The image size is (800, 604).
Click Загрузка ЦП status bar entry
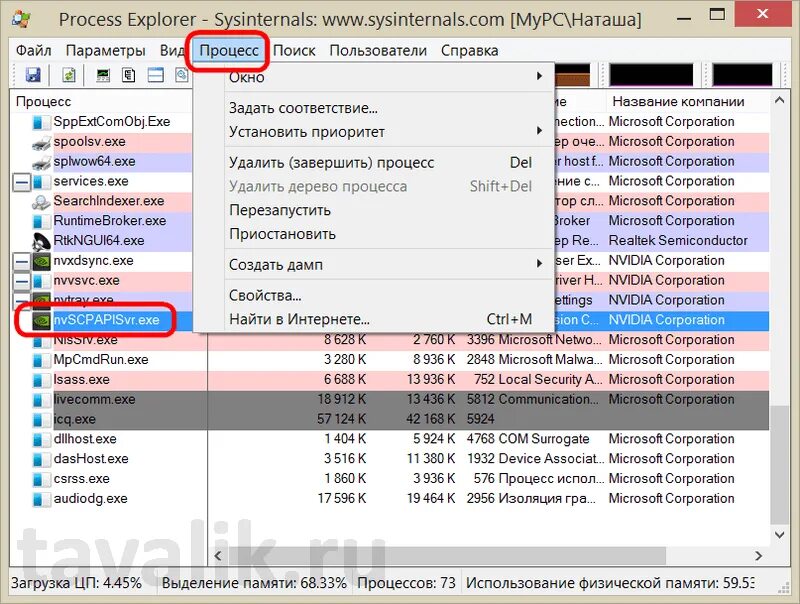[77, 583]
